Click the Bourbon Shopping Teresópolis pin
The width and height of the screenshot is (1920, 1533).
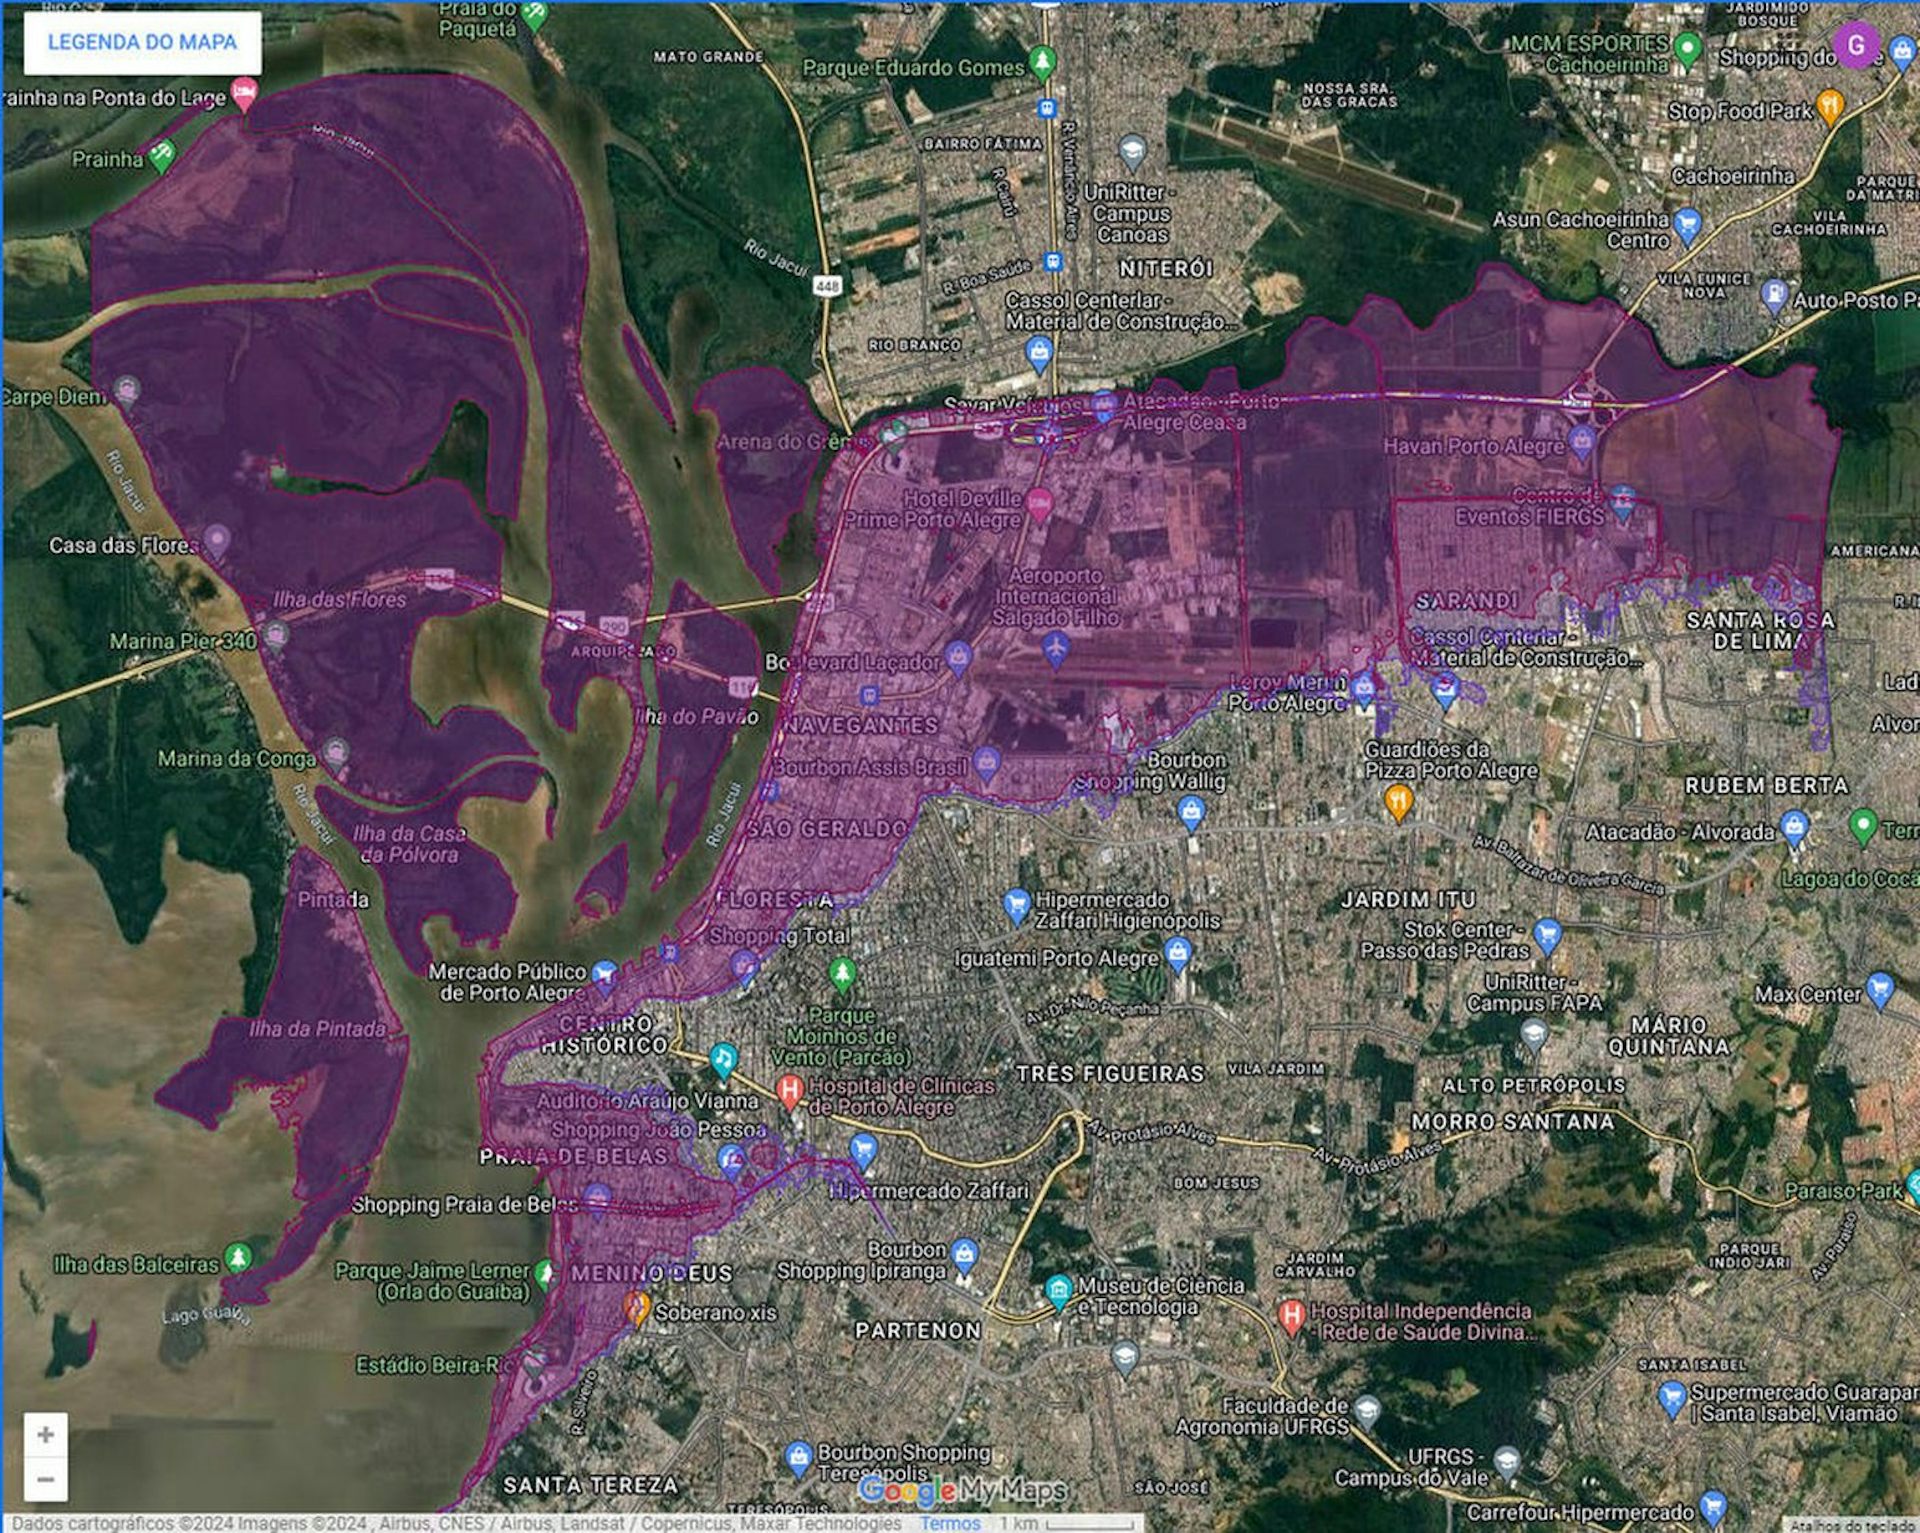click(797, 1460)
